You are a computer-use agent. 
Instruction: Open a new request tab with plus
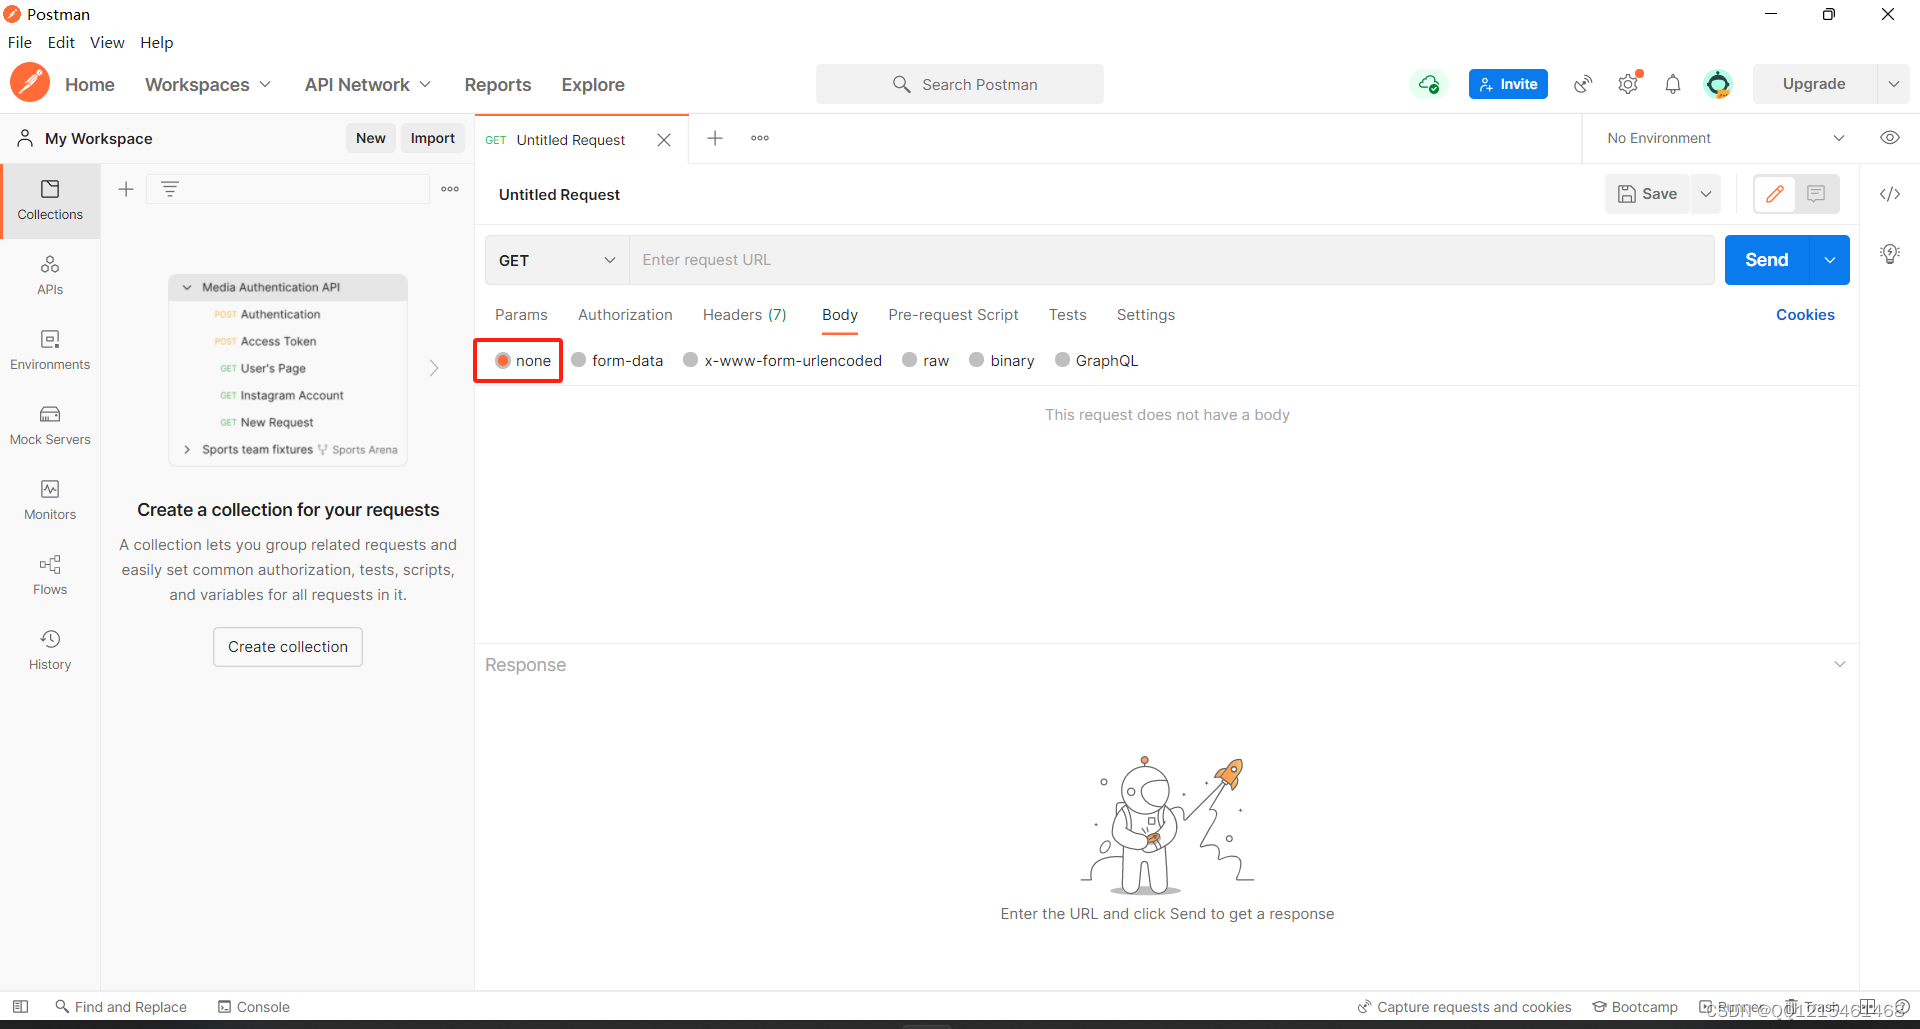tap(715, 138)
